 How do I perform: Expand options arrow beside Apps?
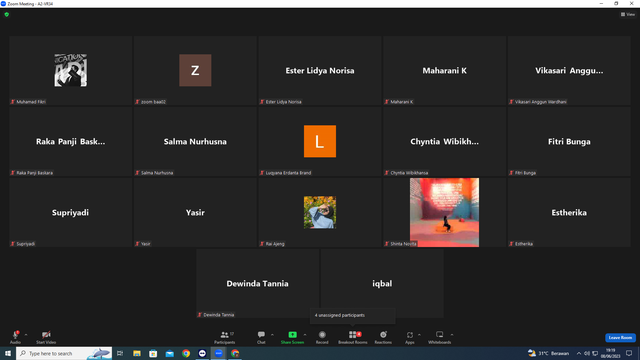[419, 335]
